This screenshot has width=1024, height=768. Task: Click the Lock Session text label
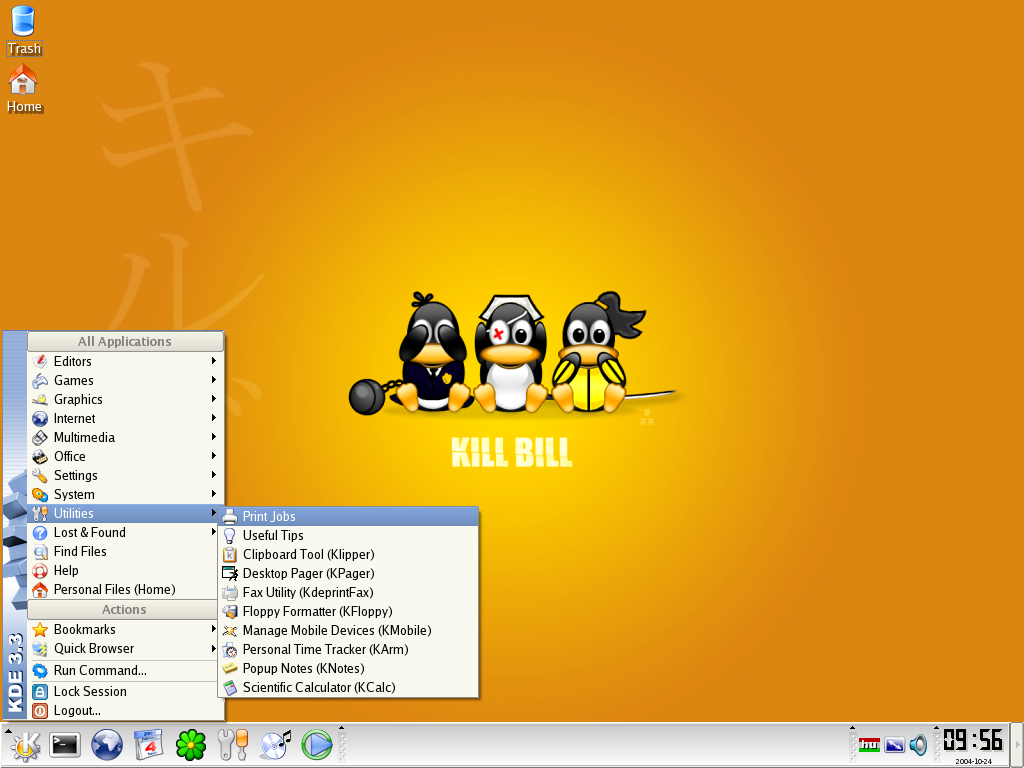coord(90,691)
